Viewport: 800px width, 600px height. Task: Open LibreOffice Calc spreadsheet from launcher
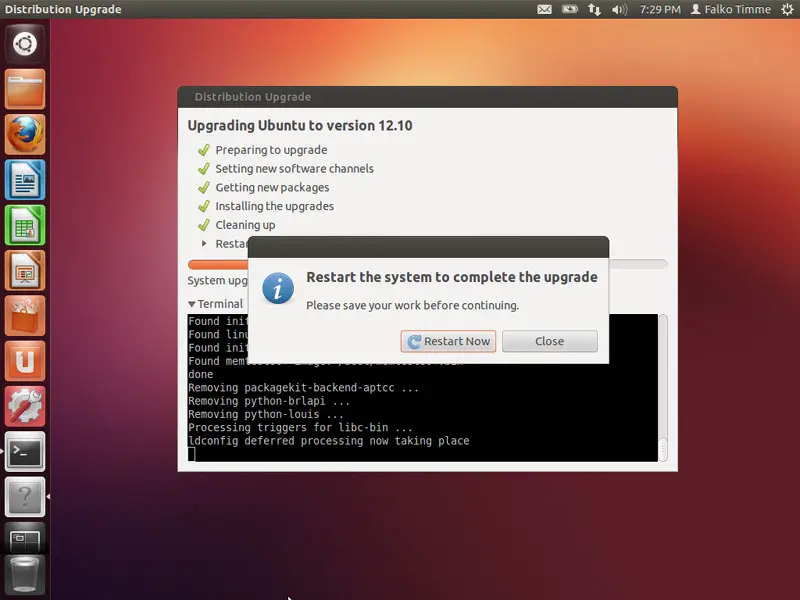click(25, 225)
